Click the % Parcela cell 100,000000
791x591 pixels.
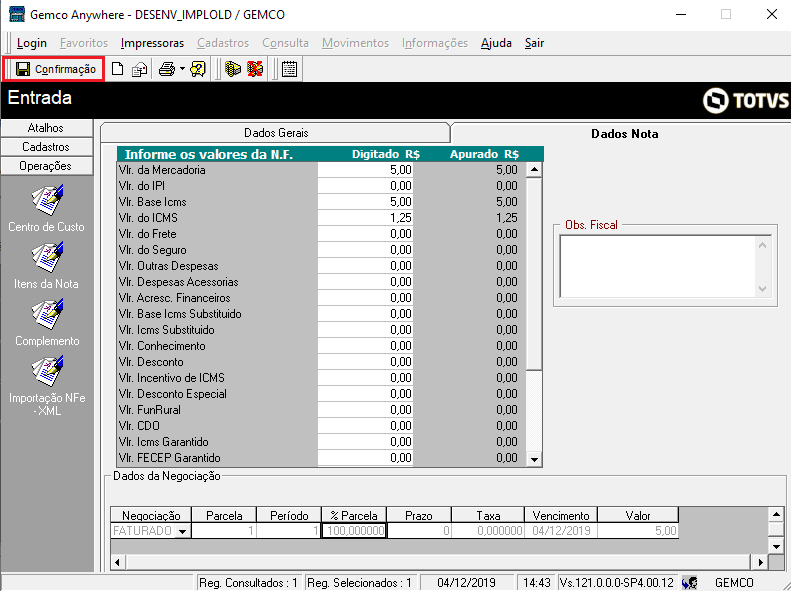[x=354, y=531]
